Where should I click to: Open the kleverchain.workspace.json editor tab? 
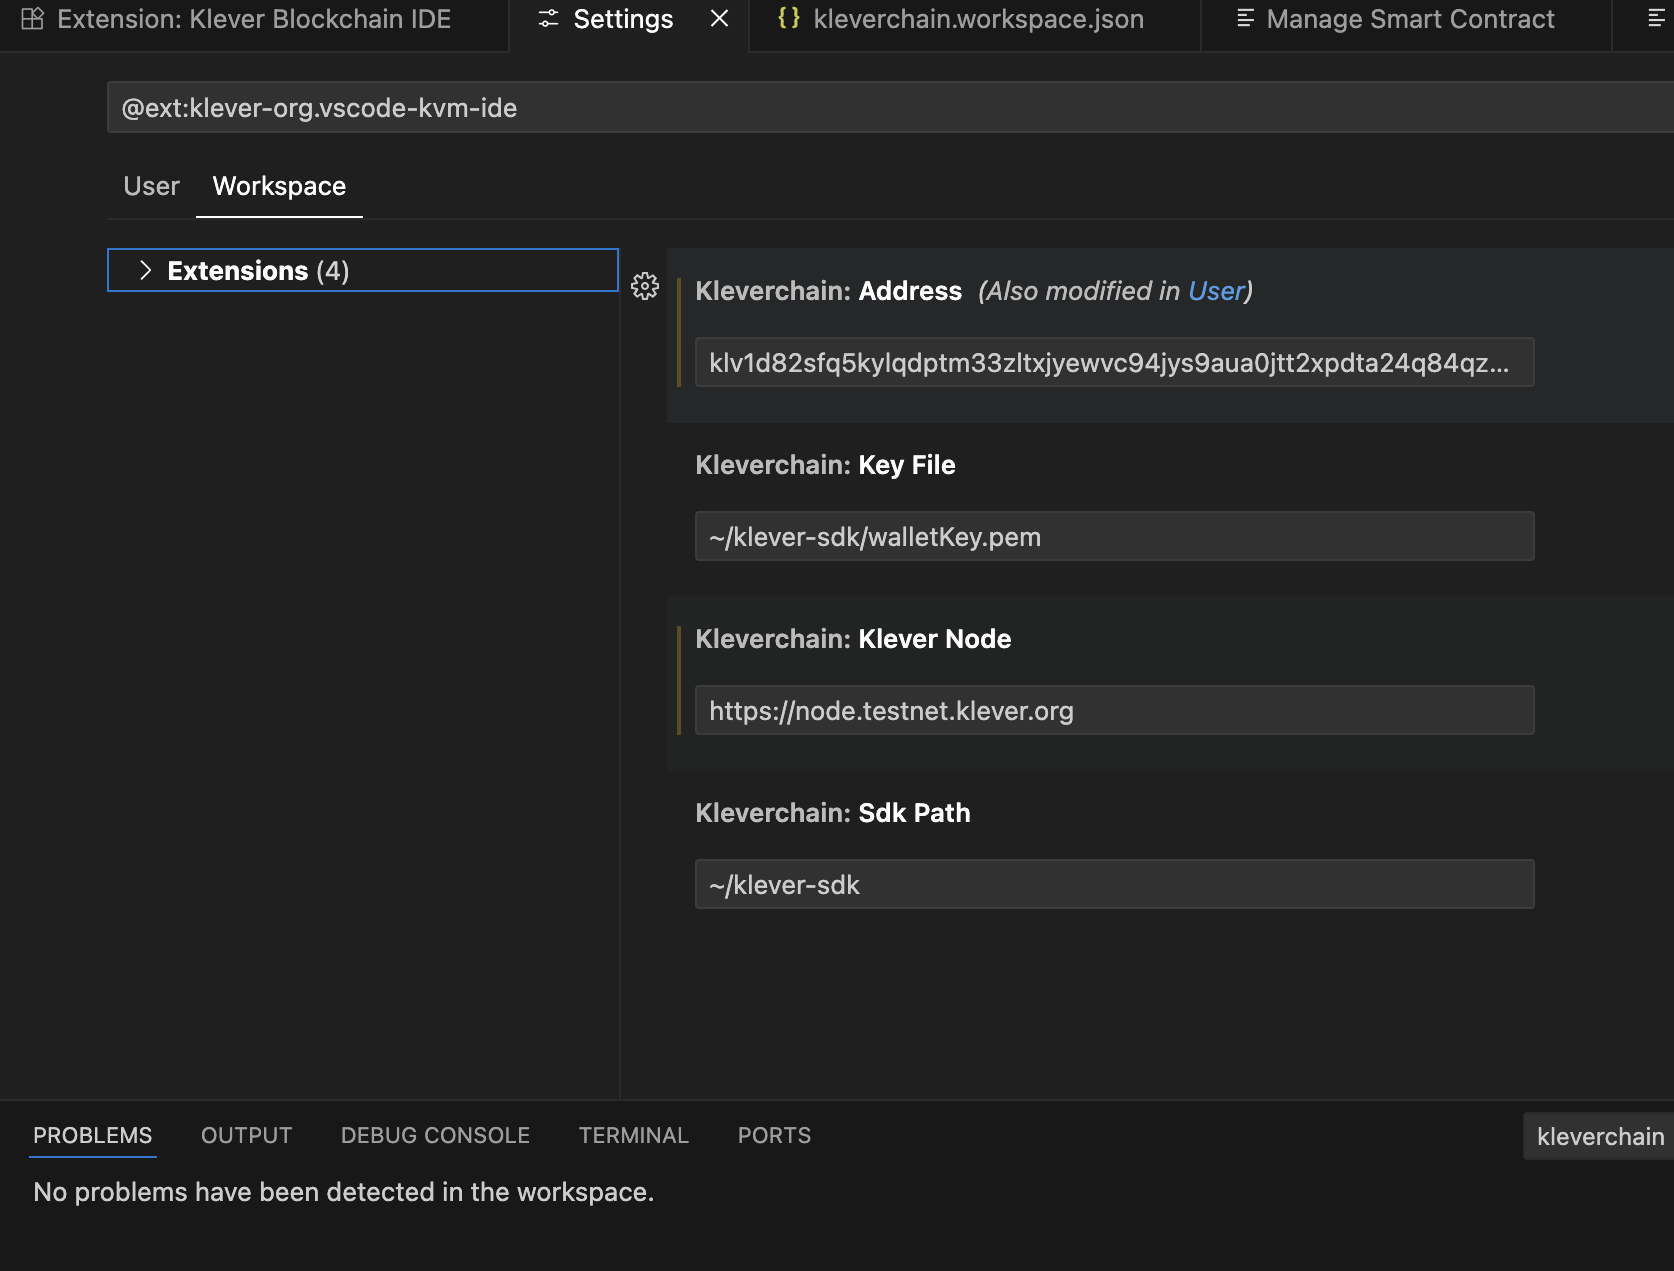coord(978,19)
